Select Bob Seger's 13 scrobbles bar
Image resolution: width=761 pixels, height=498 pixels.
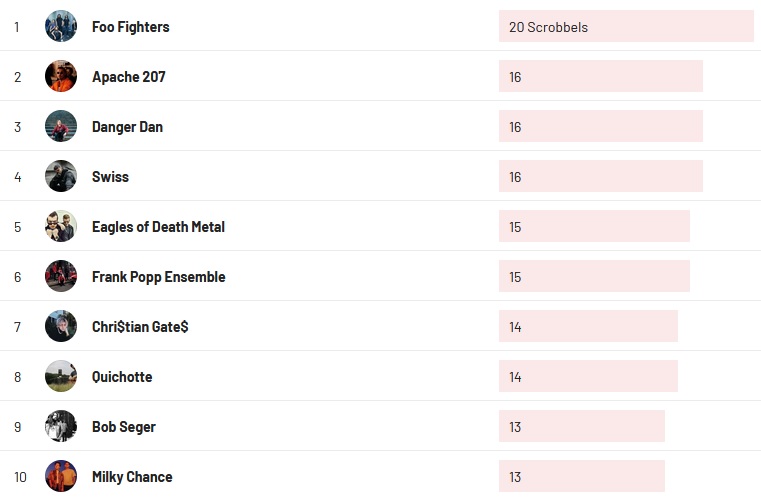[x=581, y=427]
